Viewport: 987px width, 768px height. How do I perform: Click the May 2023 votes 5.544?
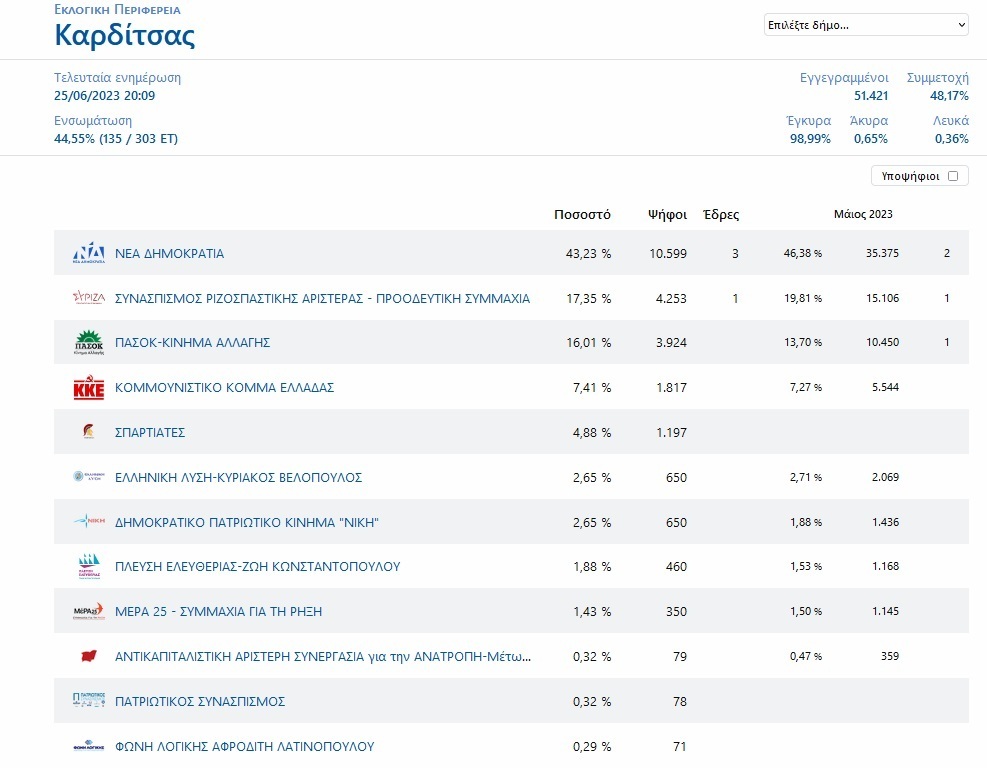pos(885,387)
